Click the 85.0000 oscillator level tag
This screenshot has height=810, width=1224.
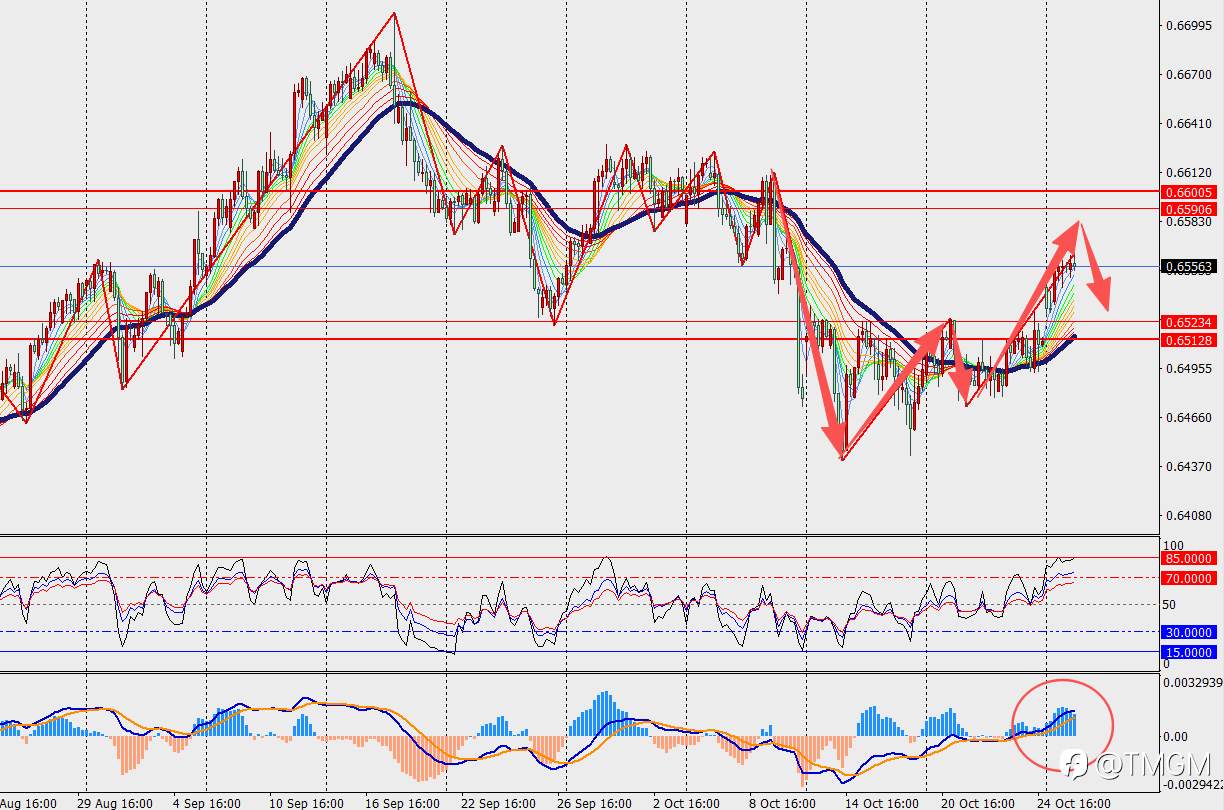pos(1189,558)
